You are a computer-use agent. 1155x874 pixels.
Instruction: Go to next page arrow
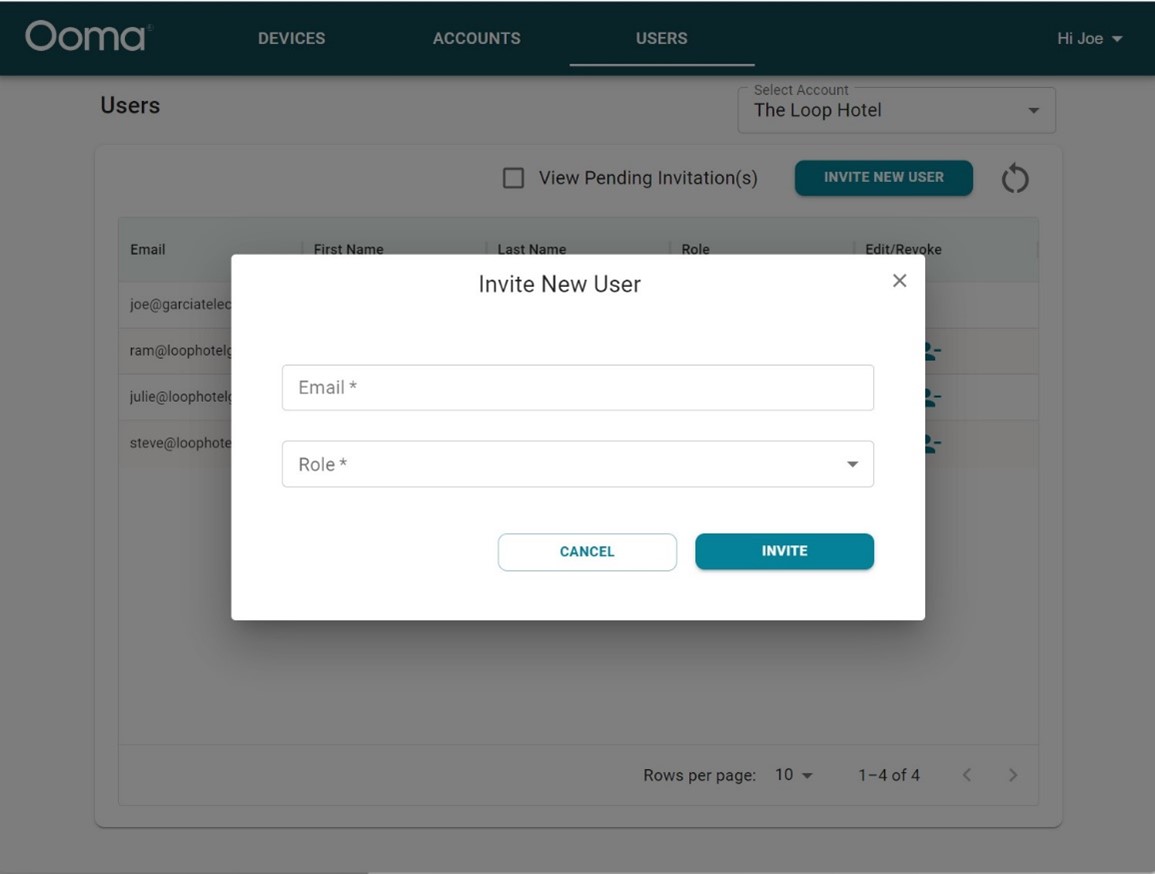pyautogui.click(x=1013, y=775)
